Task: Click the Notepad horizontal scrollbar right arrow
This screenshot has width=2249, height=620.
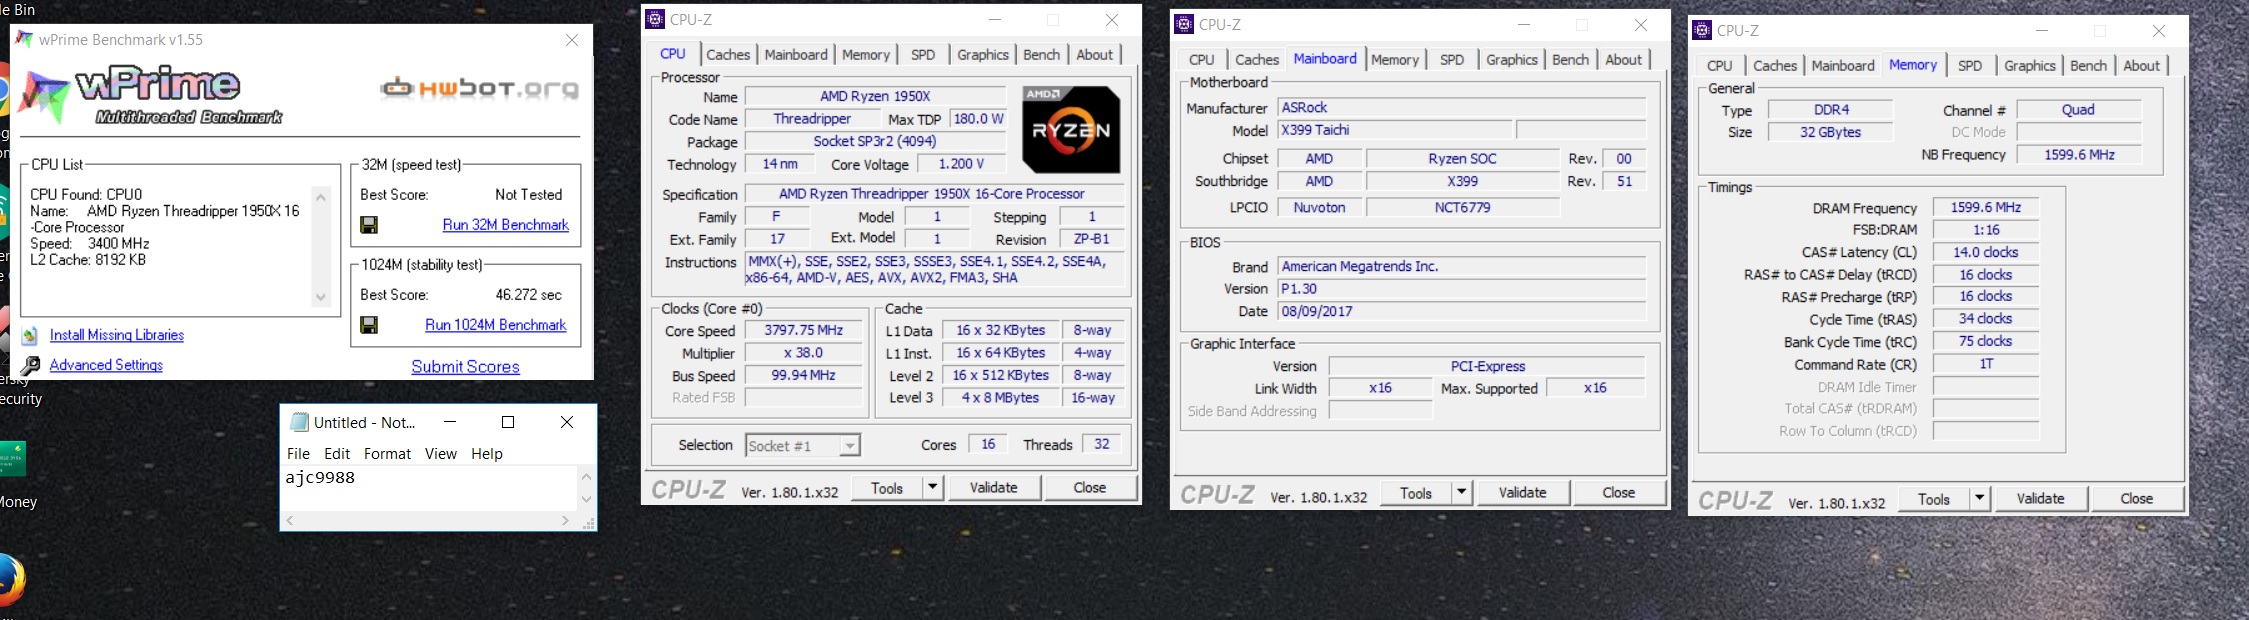Action: pos(565,521)
